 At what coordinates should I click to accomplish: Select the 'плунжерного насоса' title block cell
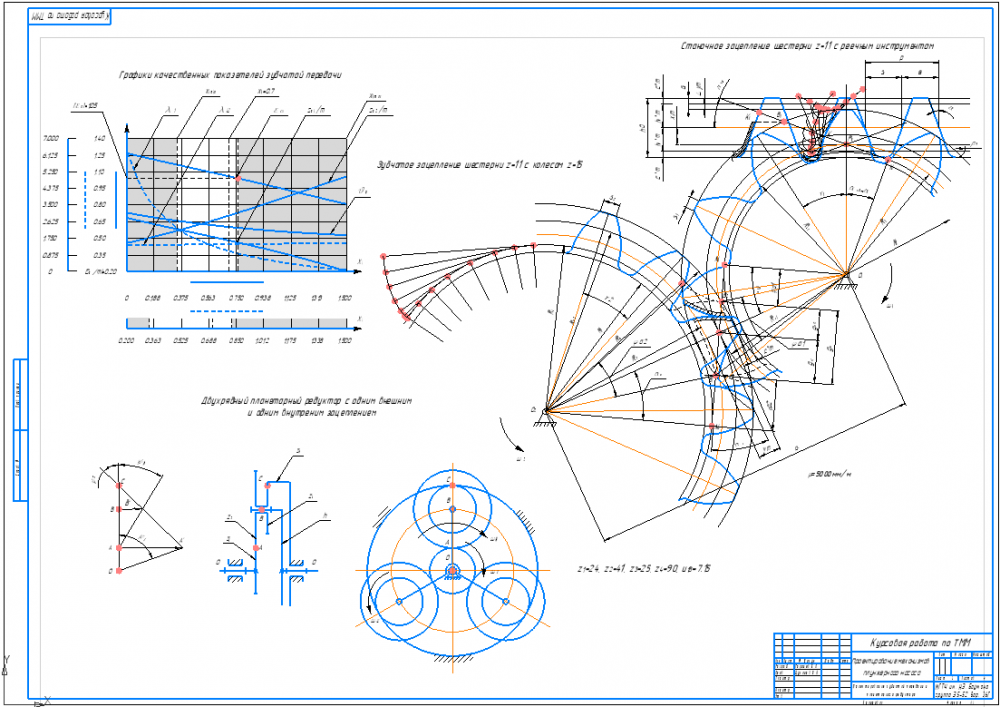(x=892, y=672)
